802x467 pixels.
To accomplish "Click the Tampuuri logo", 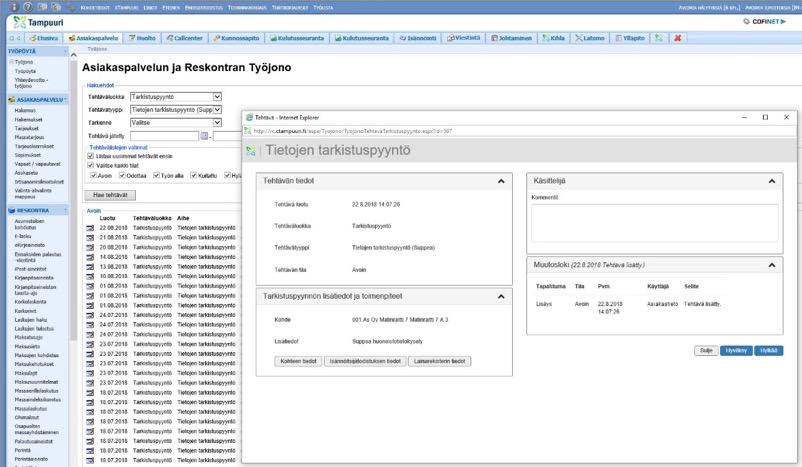I will coord(38,23).
